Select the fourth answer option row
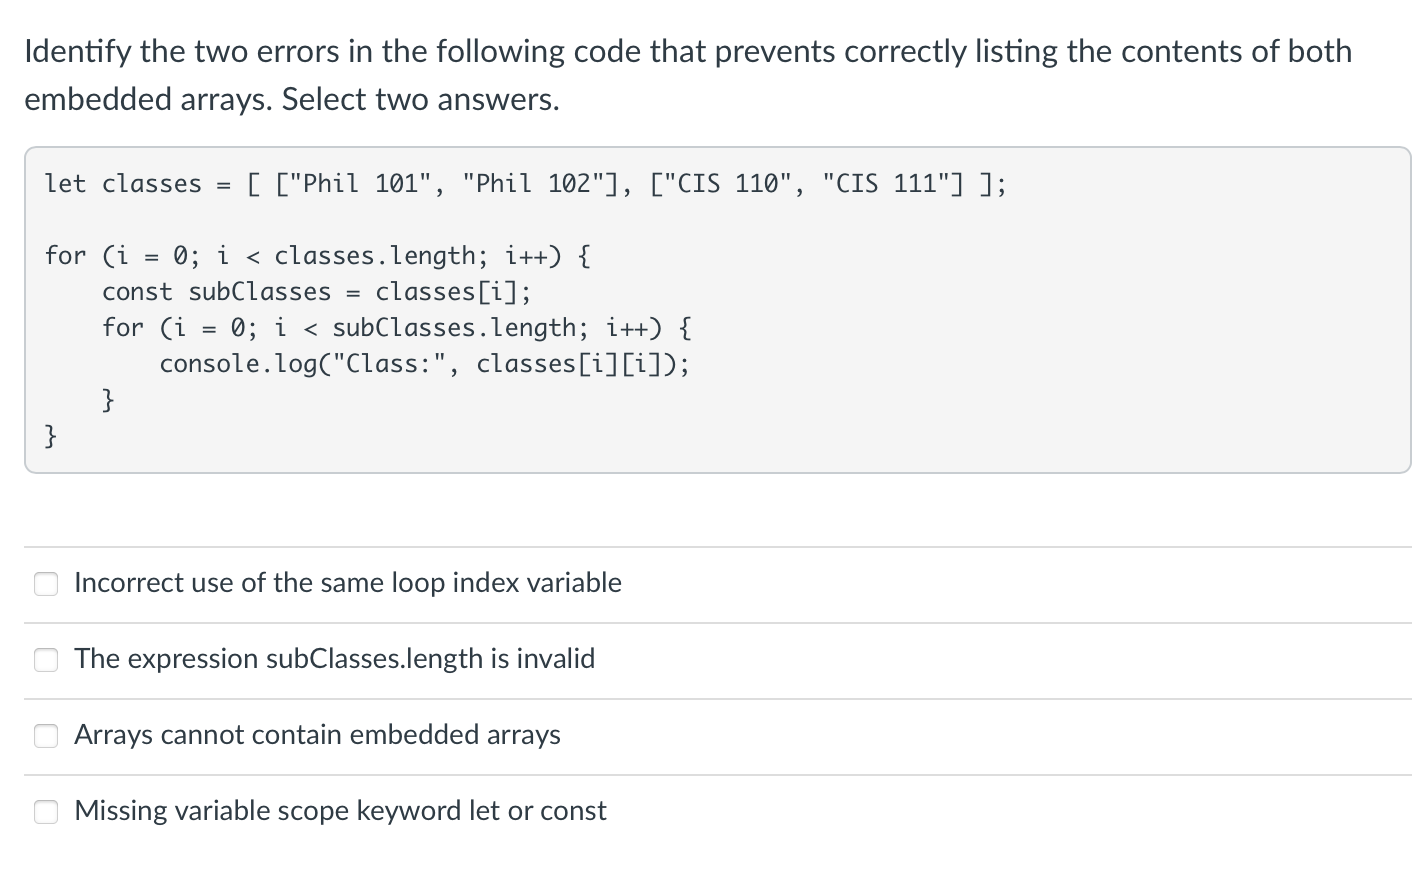The height and width of the screenshot is (870, 1422). pyautogui.click(x=340, y=811)
